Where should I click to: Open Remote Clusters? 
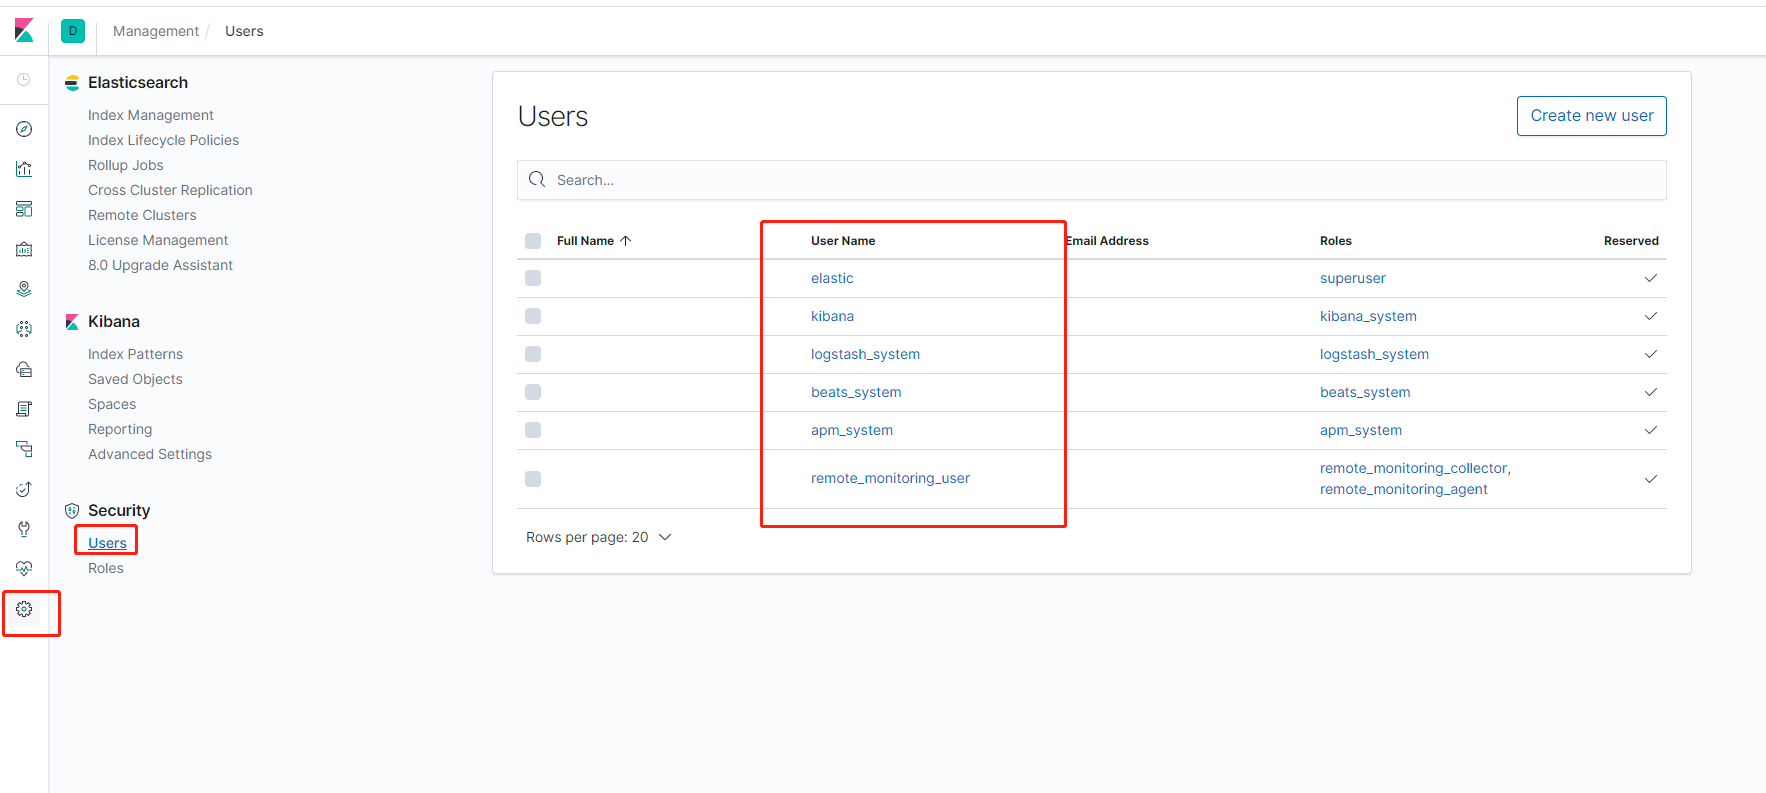pos(142,215)
